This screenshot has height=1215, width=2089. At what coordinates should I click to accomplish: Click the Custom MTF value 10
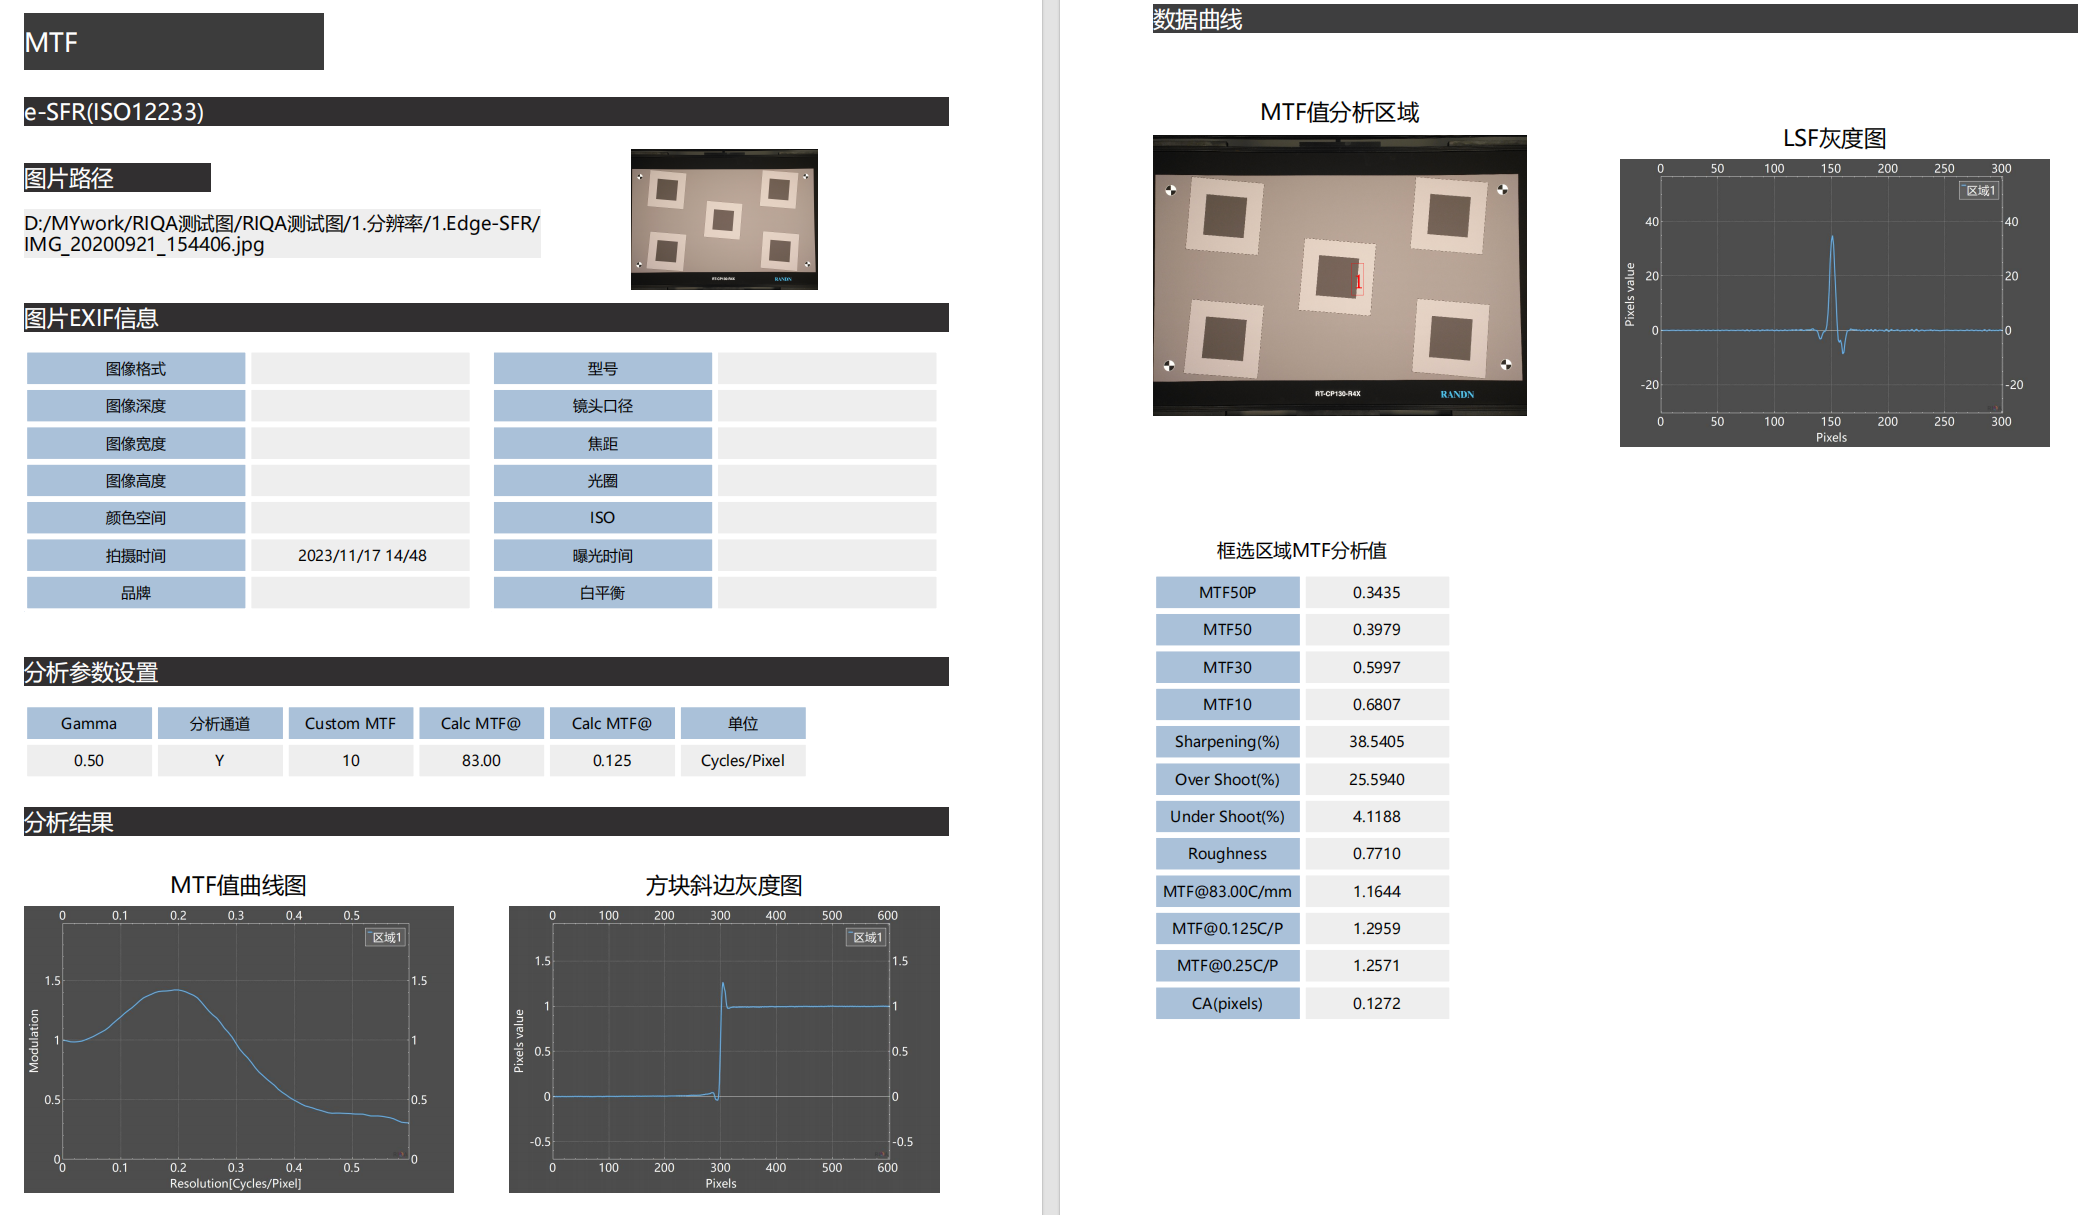pyautogui.click(x=350, y=760)
